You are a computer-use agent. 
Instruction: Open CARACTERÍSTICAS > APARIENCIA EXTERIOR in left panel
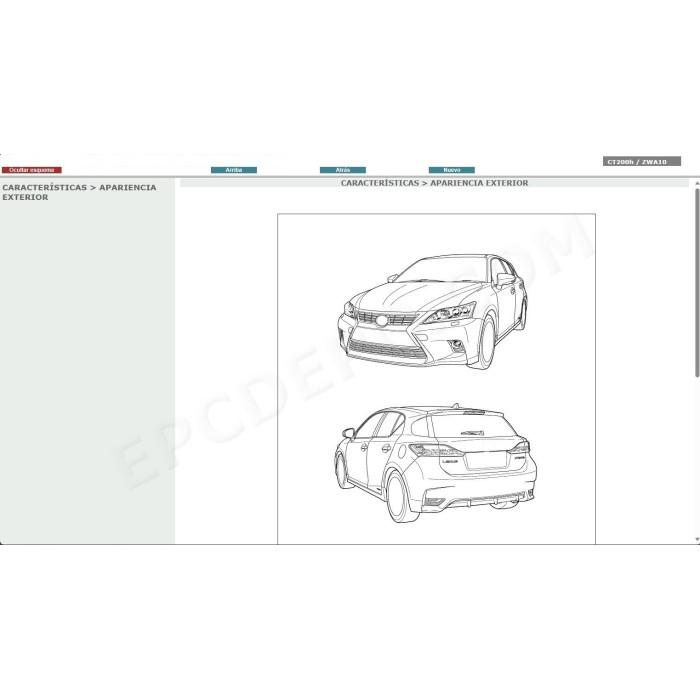[x=79, y=192]
